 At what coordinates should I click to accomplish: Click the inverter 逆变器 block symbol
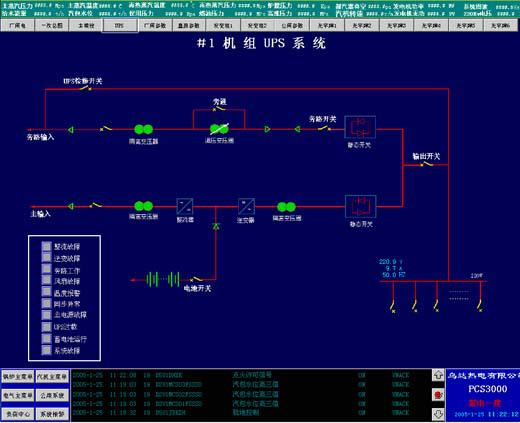(x=246, y=207)
